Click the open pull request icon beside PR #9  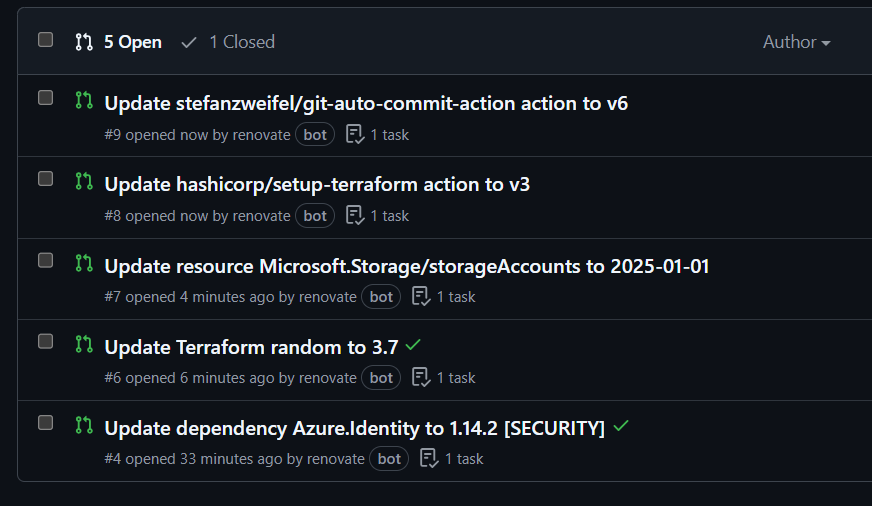[84, 101]
